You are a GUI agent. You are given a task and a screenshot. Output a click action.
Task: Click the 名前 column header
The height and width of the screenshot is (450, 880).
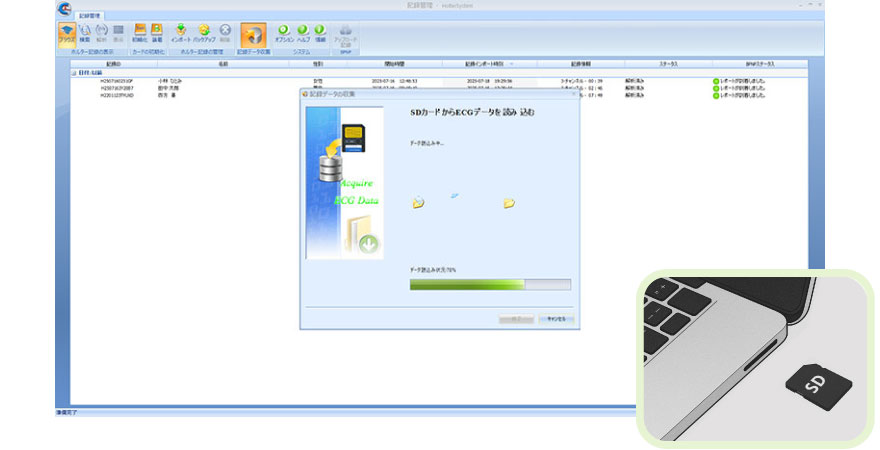(224, 63)
